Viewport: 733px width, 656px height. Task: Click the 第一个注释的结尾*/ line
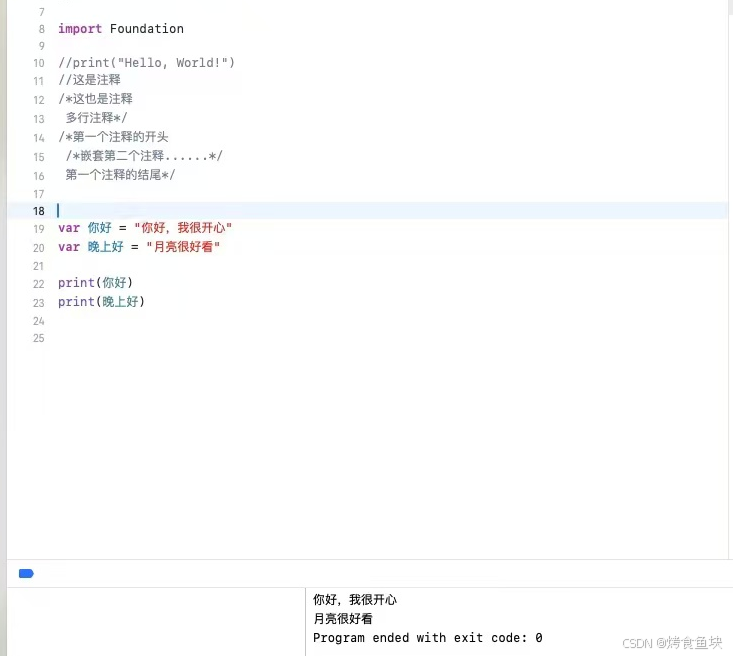120,175
